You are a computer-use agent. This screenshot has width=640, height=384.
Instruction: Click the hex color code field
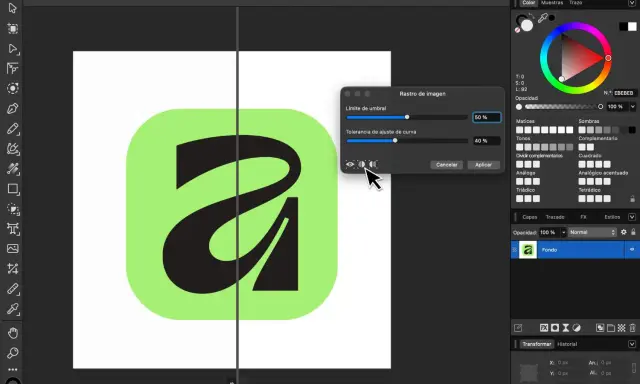coord(624,93)
